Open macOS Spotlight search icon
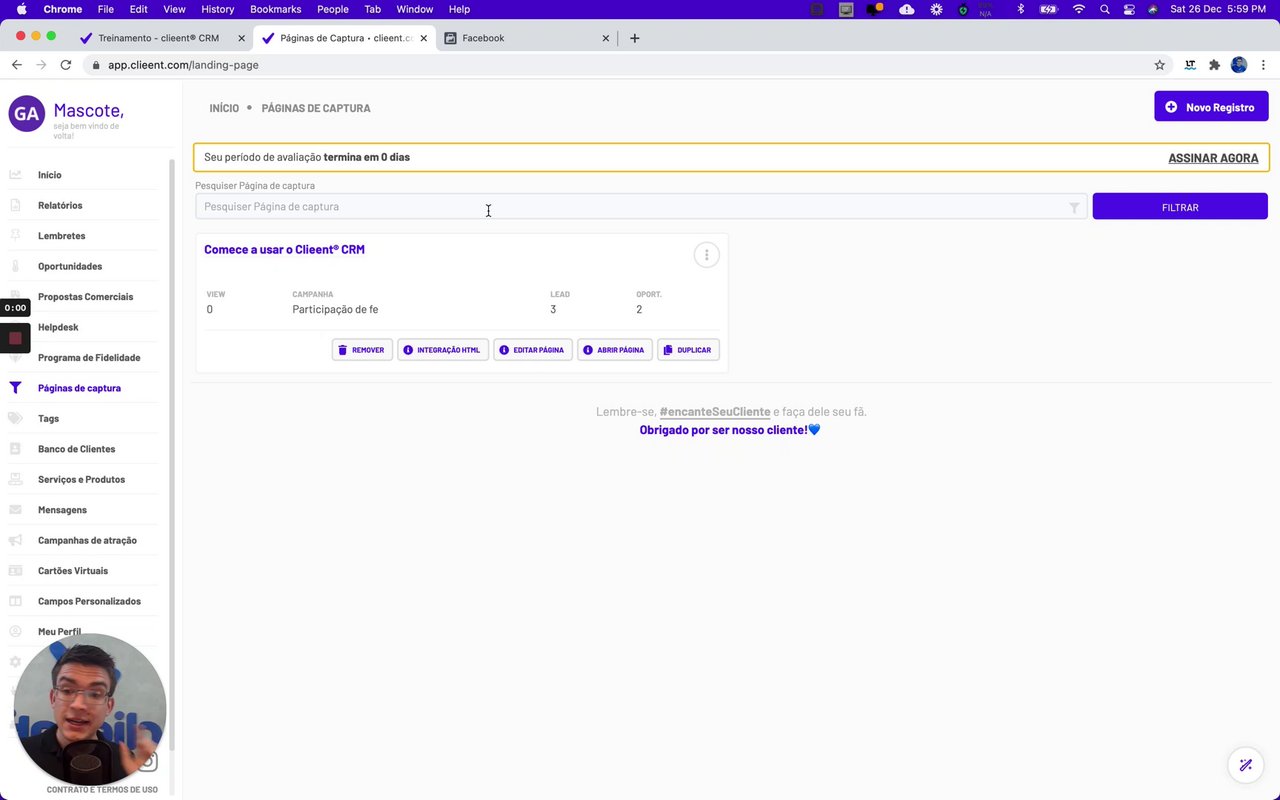This screenshot has height=800, width=1280. click(x=1104, y=9)
